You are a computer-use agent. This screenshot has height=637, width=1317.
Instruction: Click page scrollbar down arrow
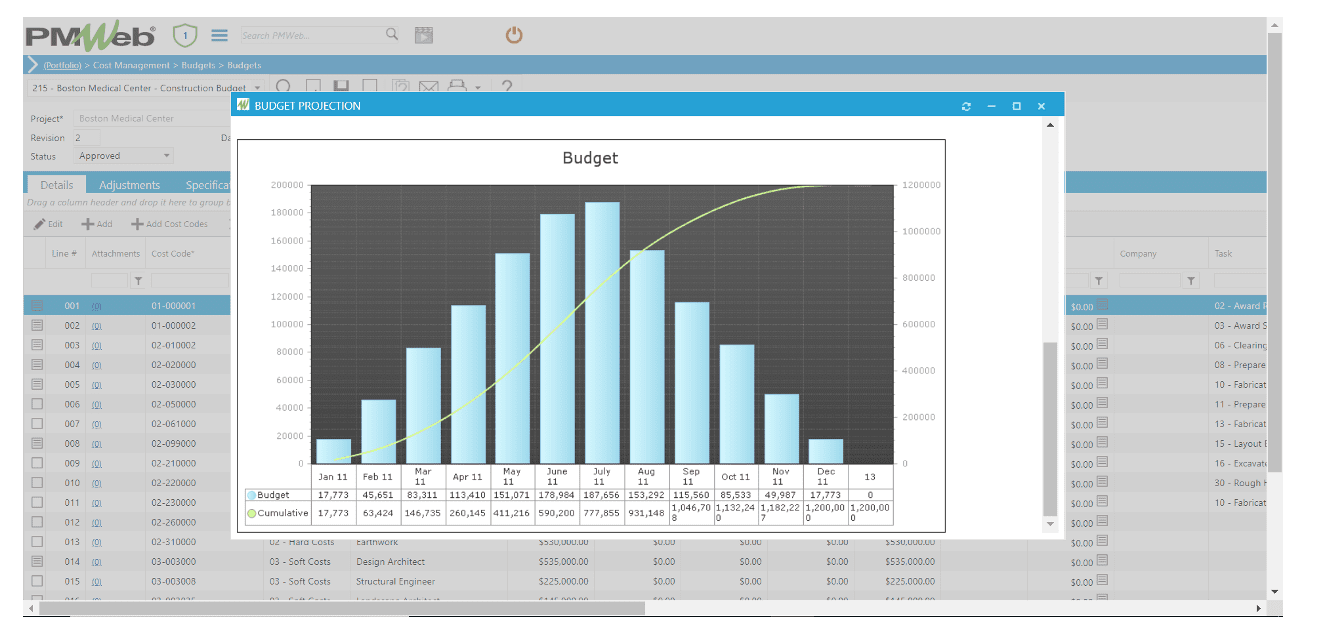pos(1275,591)
